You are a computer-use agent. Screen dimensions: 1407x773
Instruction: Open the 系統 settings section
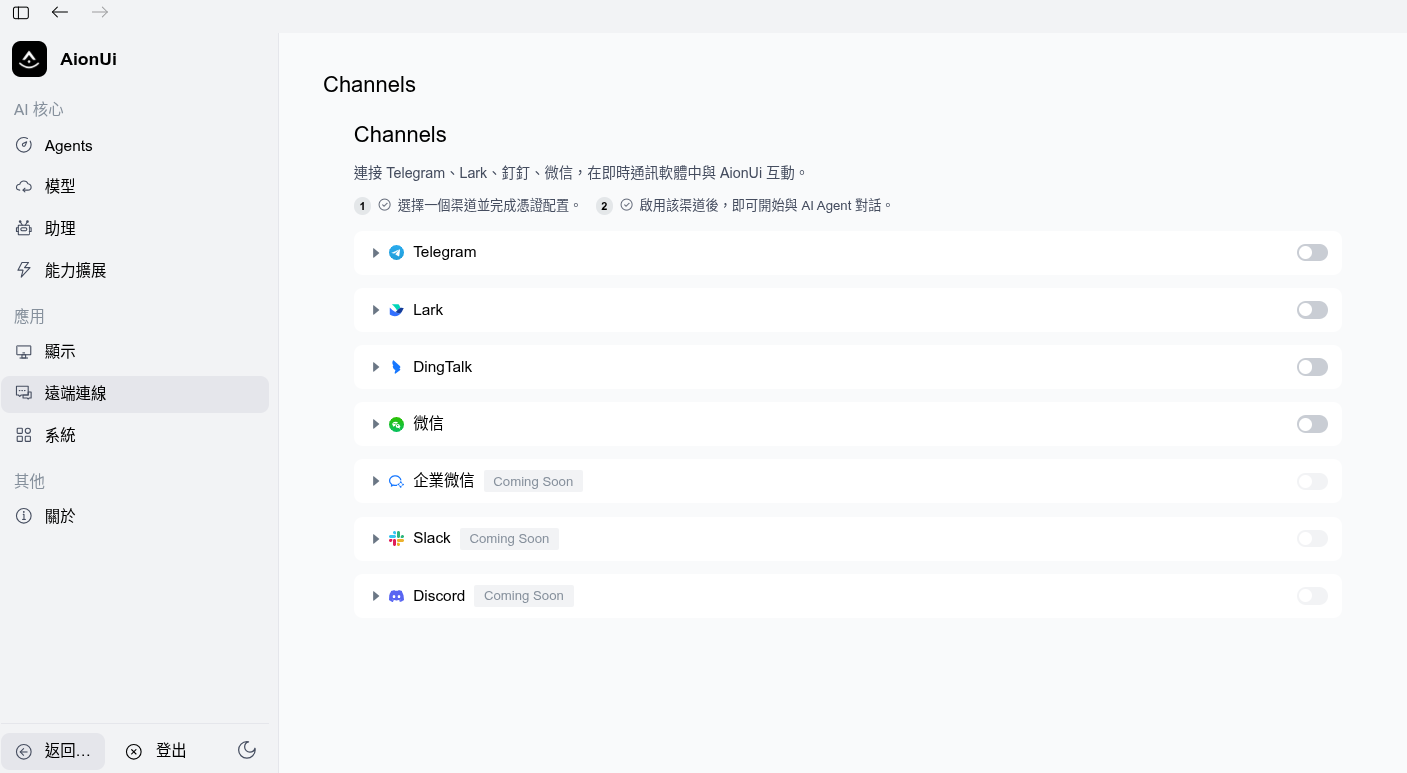[135, 435]
